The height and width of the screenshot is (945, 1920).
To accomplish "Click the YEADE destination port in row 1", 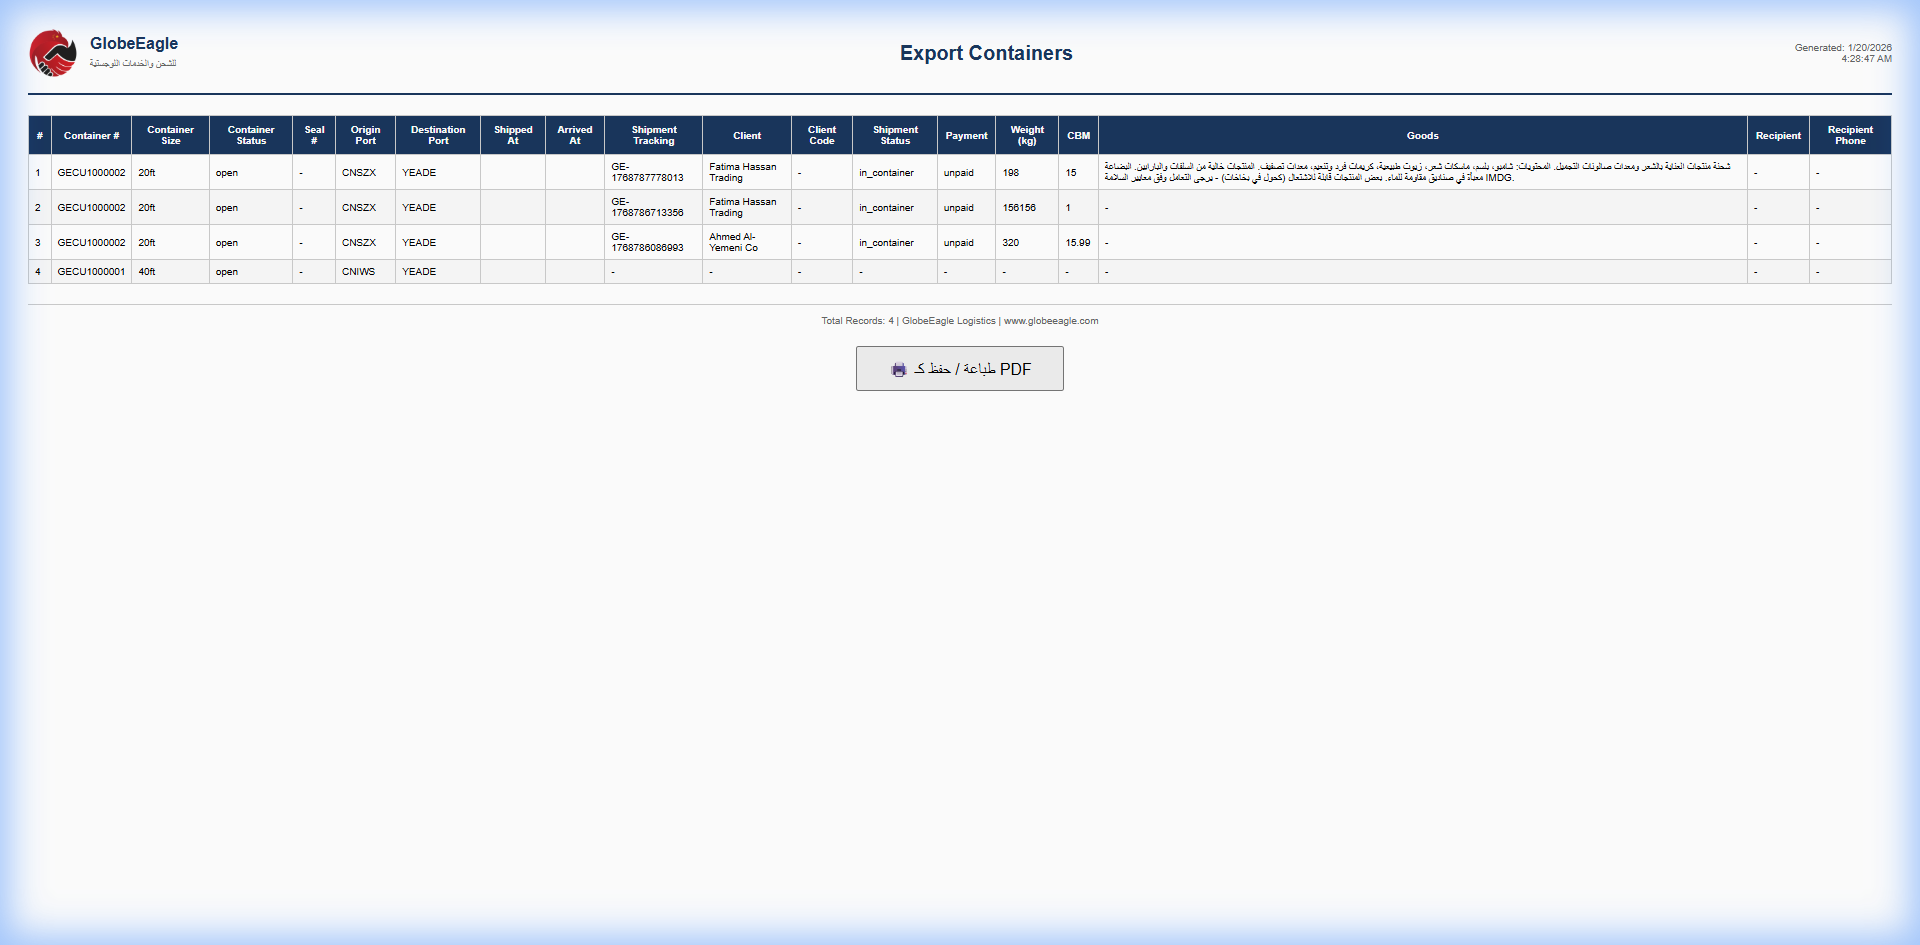I will [419, 172].
